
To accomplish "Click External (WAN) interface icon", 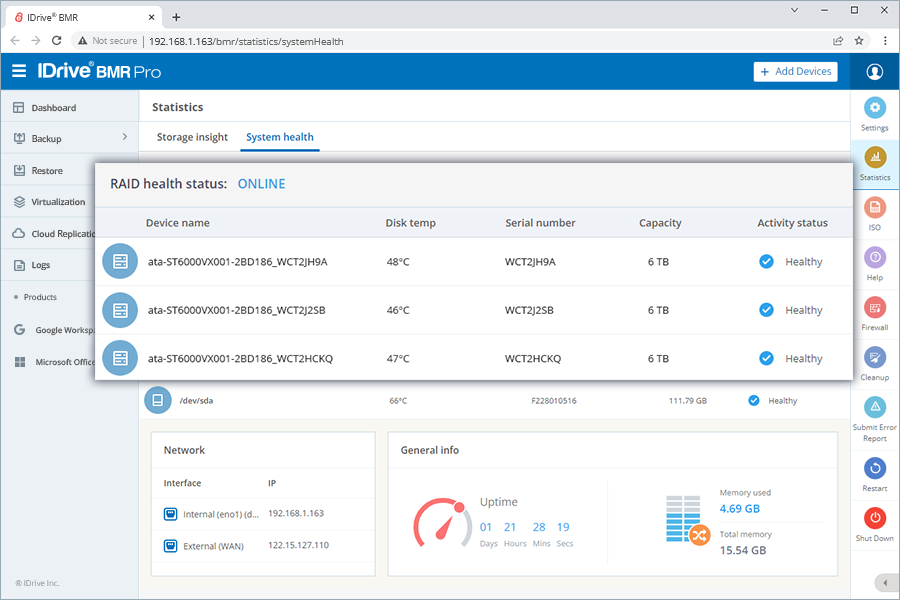I will 170,545.
